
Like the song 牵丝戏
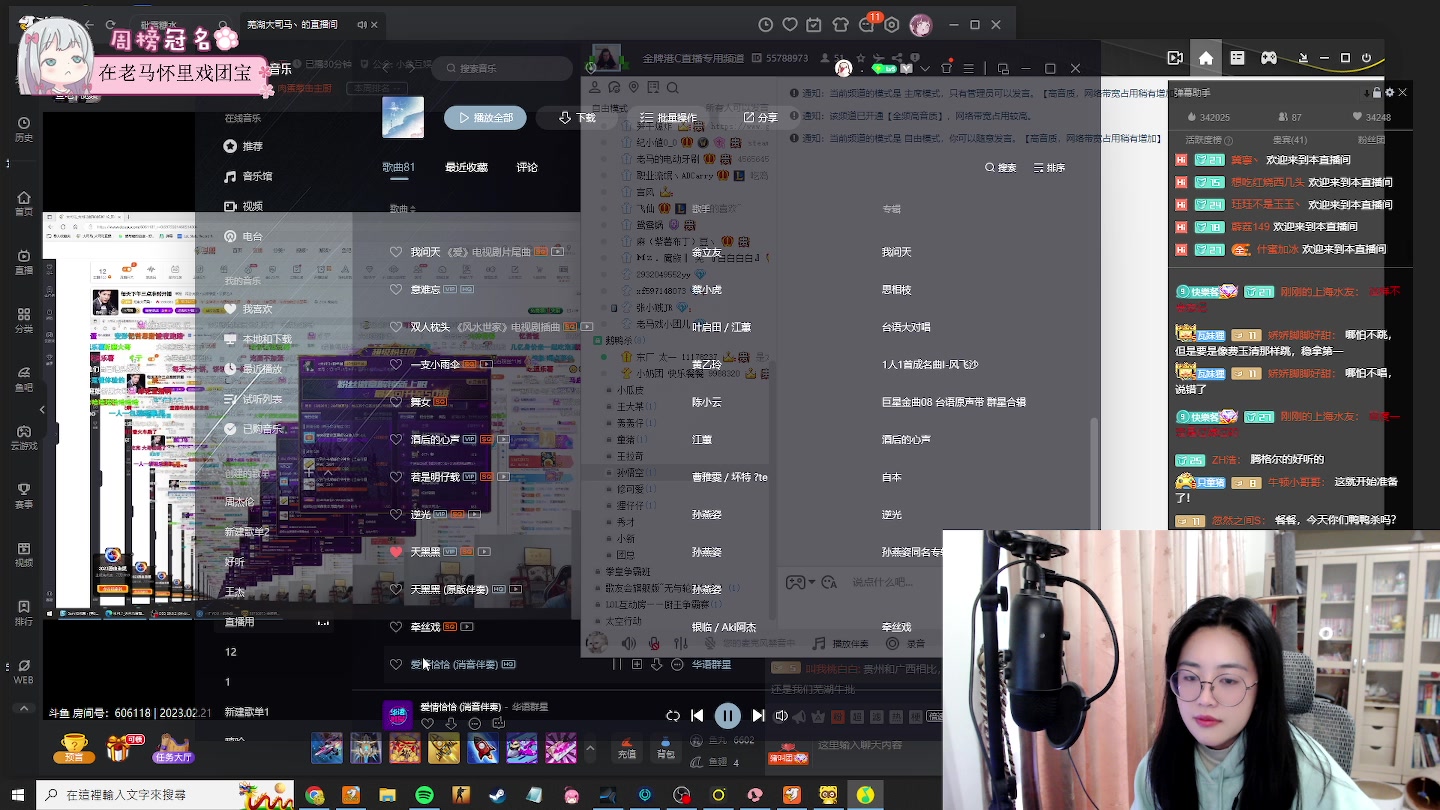396,627
